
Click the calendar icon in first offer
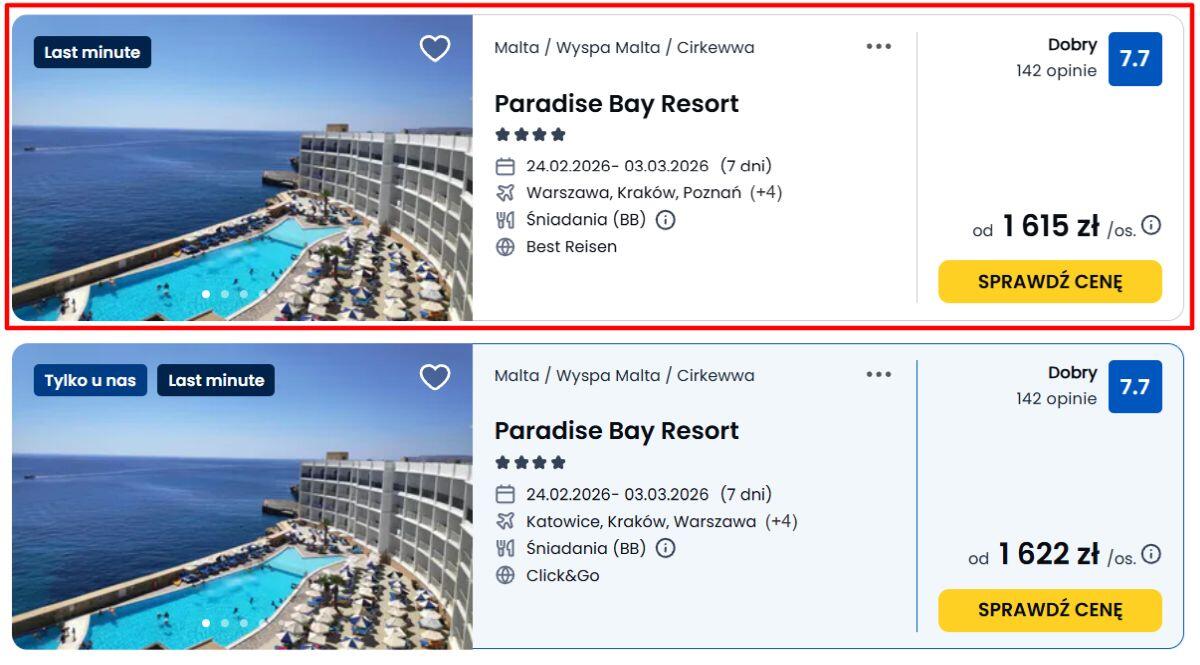pyautogui.click(x=505, y=167)
